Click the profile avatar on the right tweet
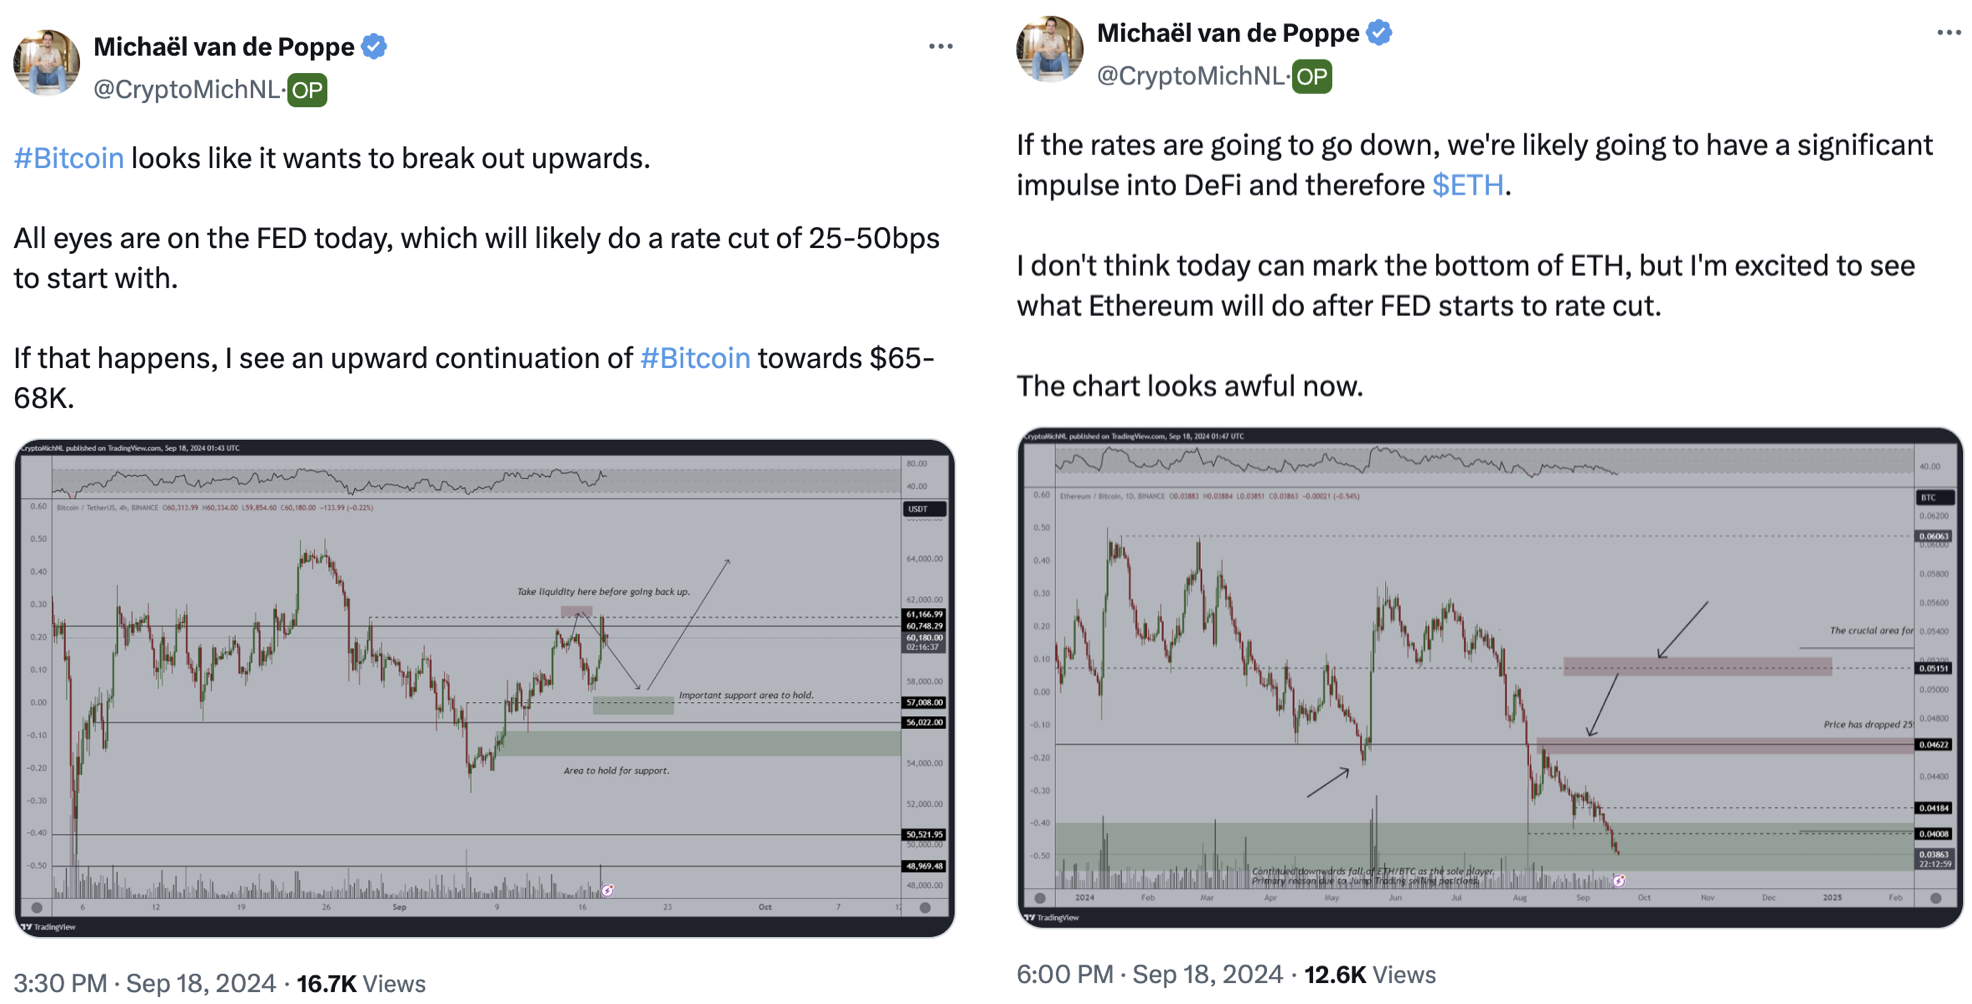Screen dimensions: 1972x1004 click(1049, 49)
